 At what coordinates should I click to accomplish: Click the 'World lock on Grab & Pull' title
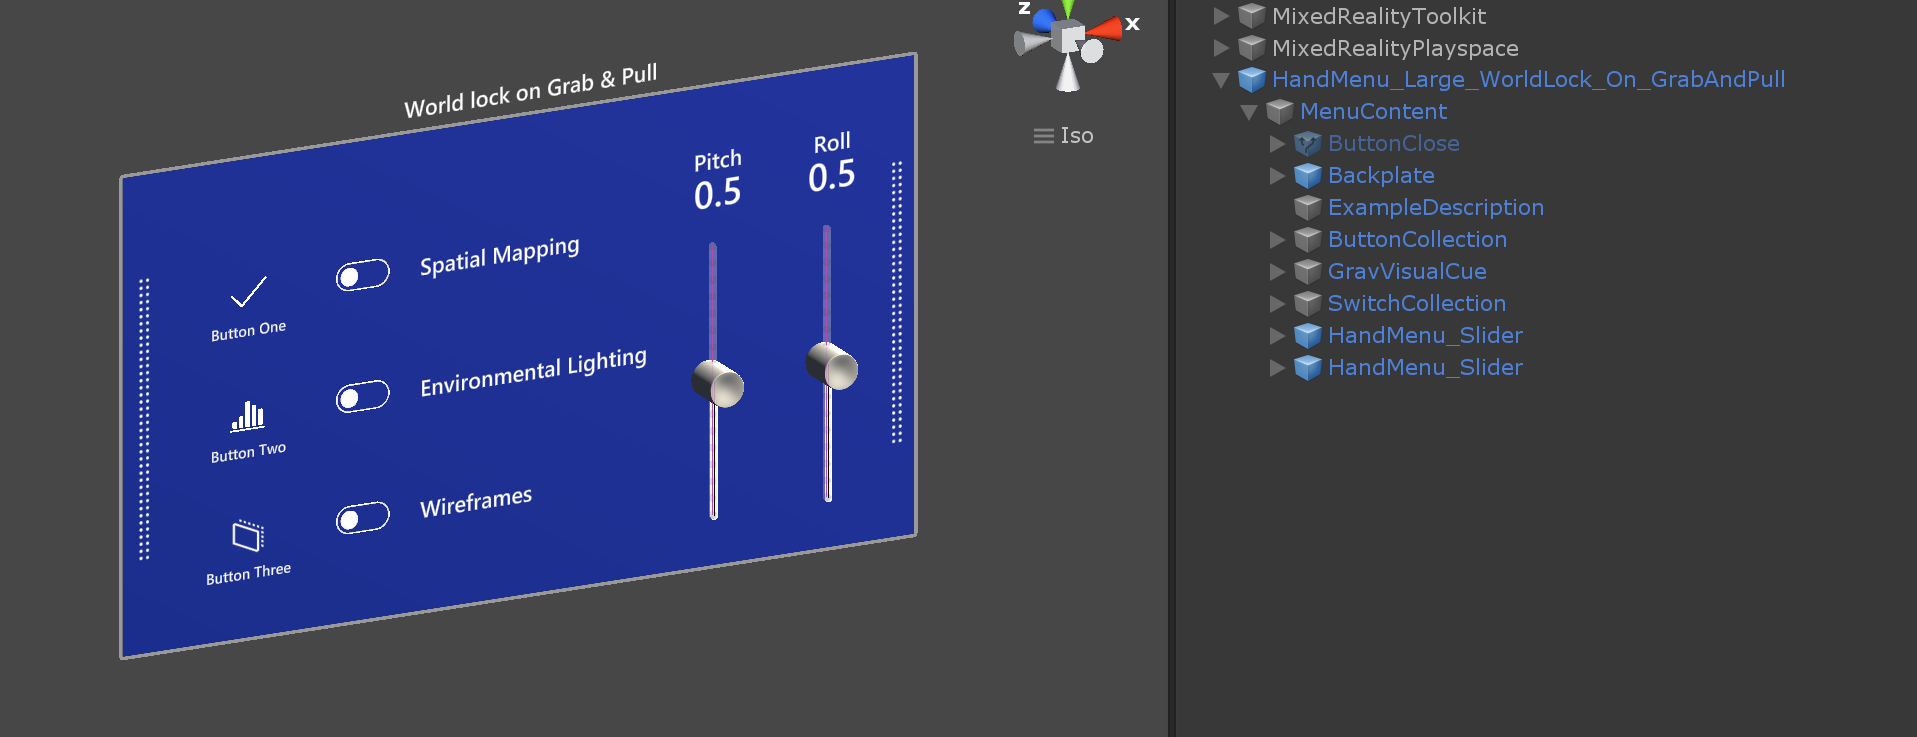(x=531, y=91)
